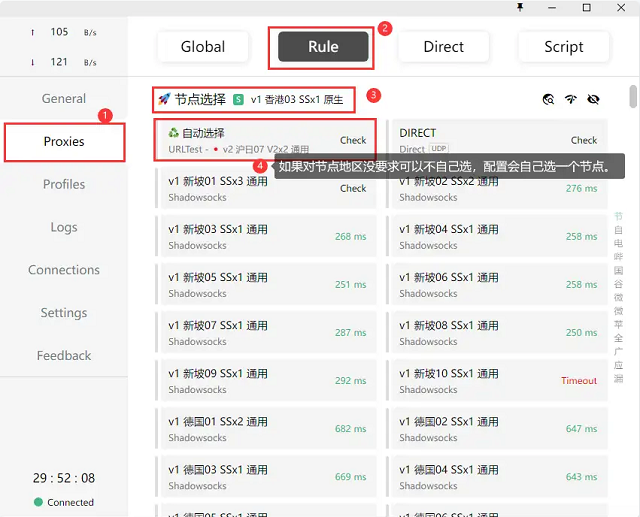Click Check on the 自动选择 card
This screenshot has width=640, height=517.
pos(353,140)
